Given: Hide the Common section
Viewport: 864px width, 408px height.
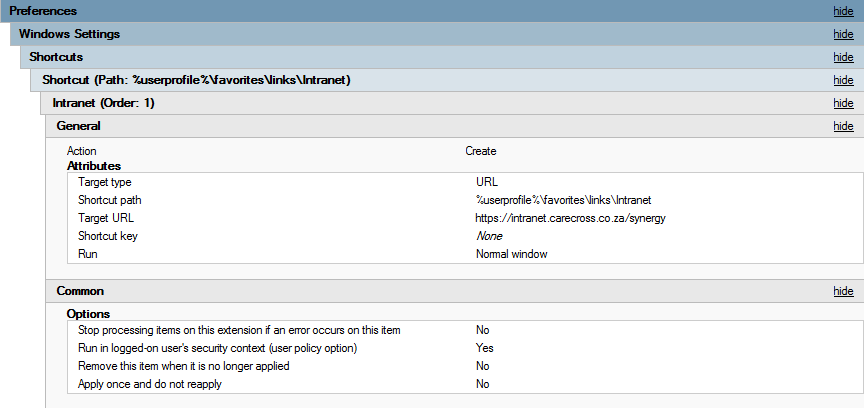Looking at the screenshot, I should pyautogui.click(x=843, y=291).
